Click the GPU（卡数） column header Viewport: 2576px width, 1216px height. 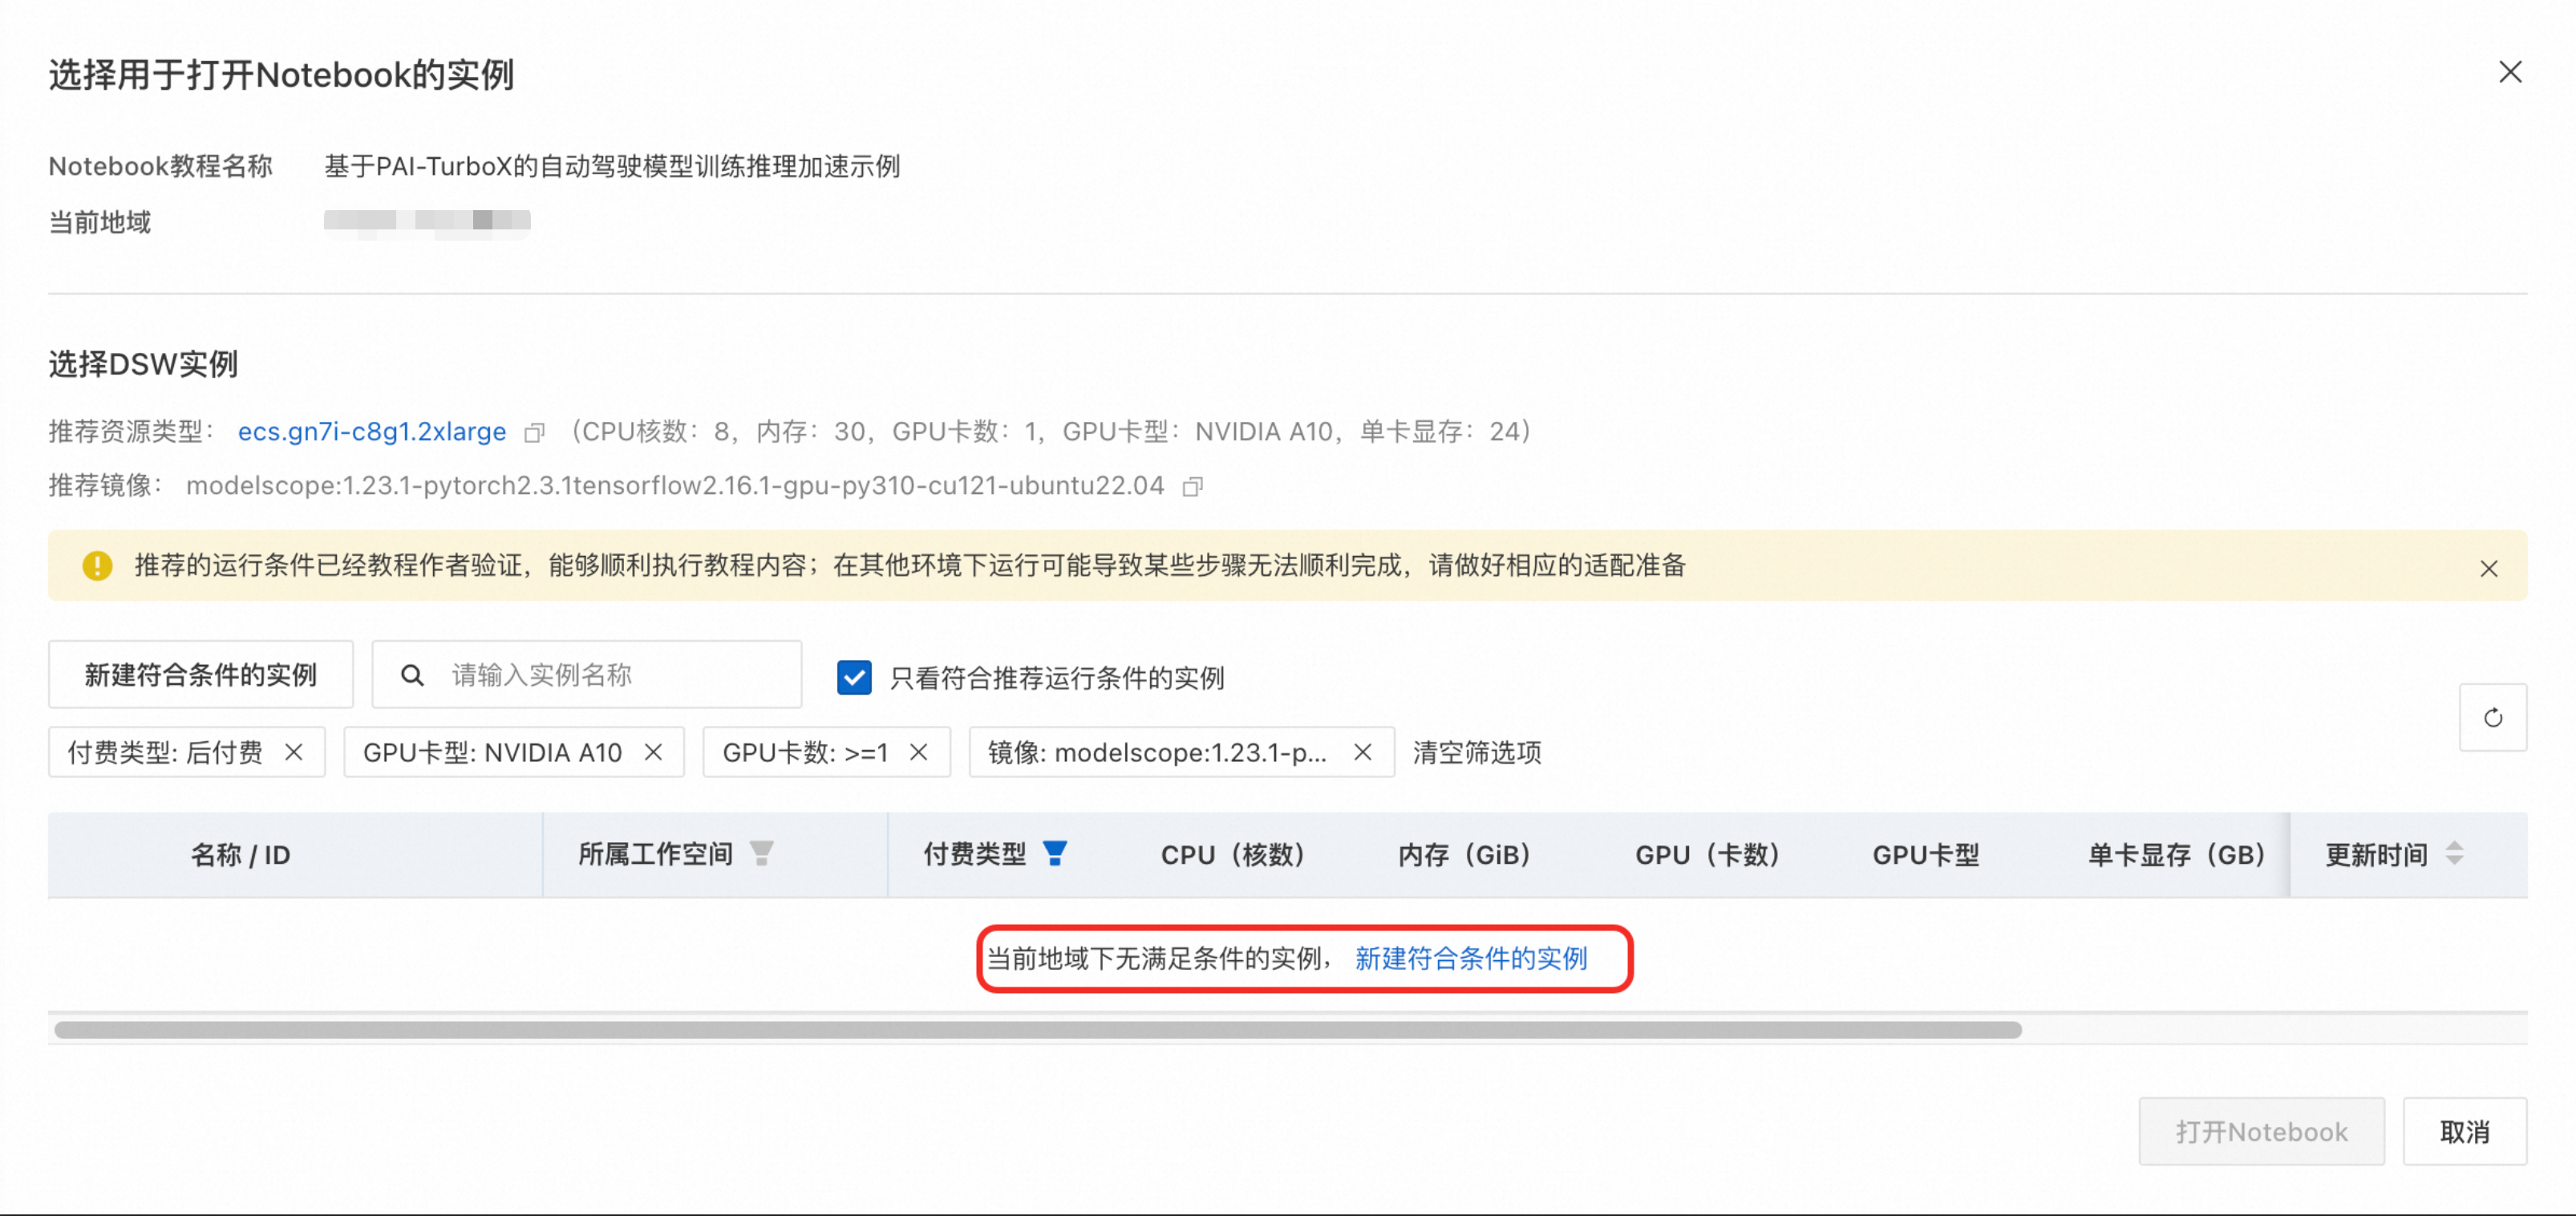[1708, 855]
